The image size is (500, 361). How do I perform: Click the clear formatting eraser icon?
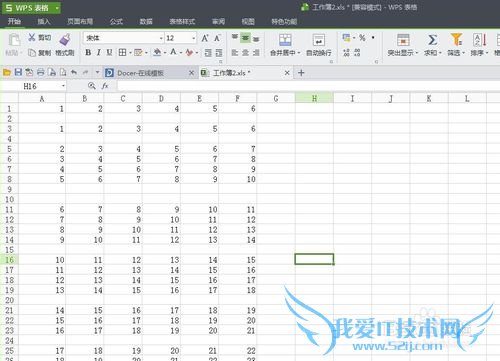(189, 52)
